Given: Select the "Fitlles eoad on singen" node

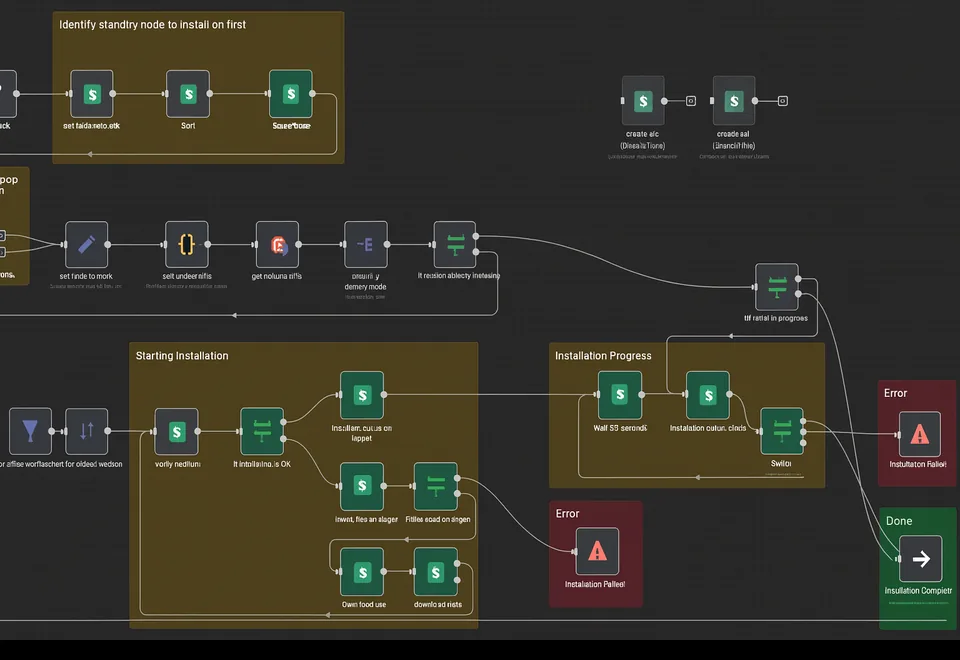Looking at the screenshot, I should click(435, 486).
